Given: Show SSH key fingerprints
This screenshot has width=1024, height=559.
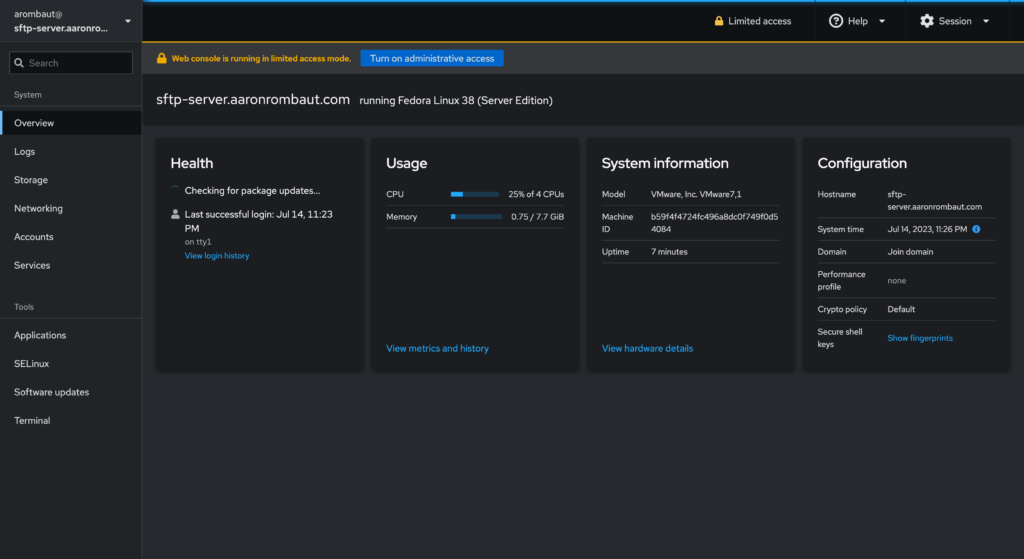Looking at the screenshot, I should [920, 338].
